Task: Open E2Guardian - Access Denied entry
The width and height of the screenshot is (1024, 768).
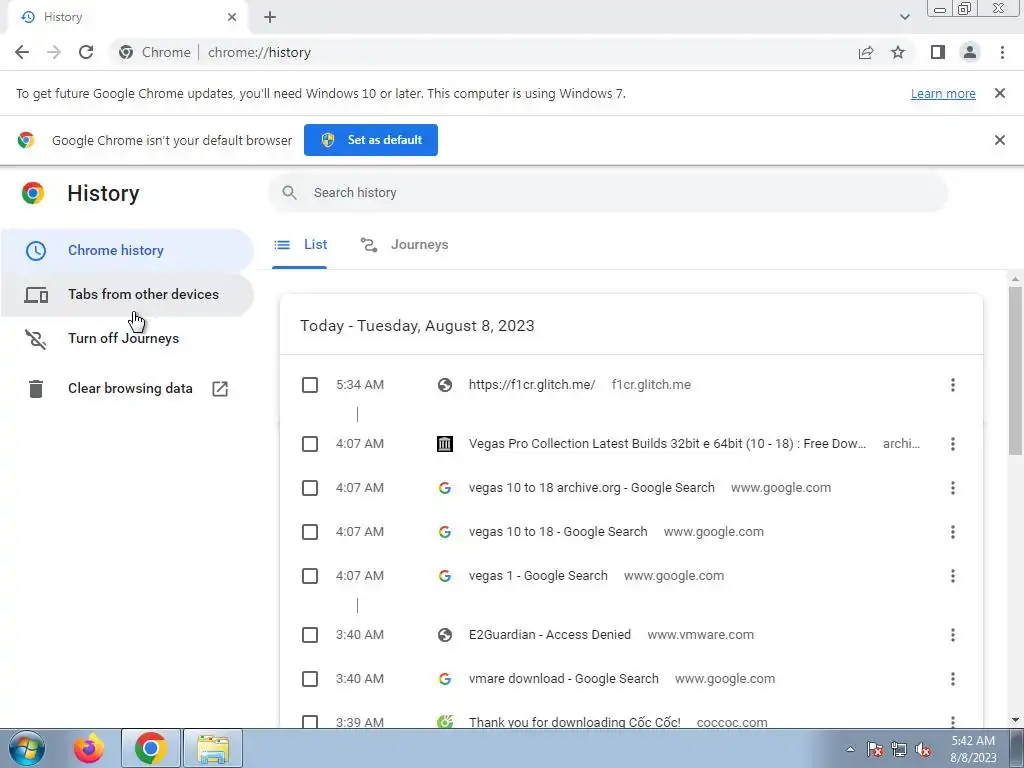Action: click(x=549, y=635)
